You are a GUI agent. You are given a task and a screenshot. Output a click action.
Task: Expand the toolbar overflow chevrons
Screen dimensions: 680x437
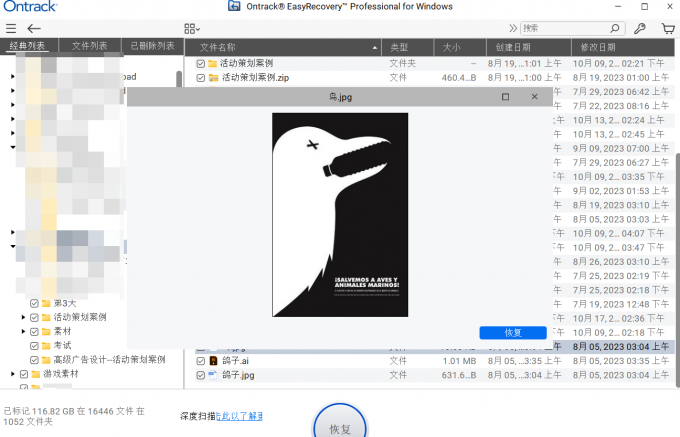(x=513, y=29)
